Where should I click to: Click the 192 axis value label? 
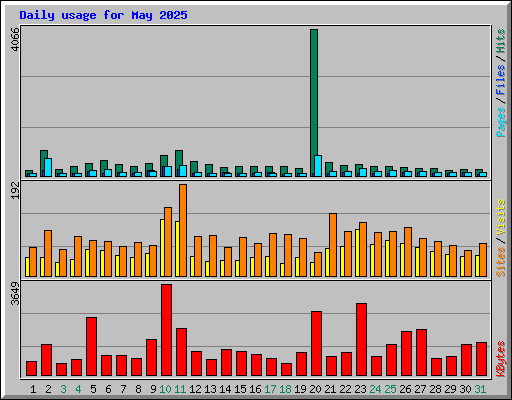[15, 190]
